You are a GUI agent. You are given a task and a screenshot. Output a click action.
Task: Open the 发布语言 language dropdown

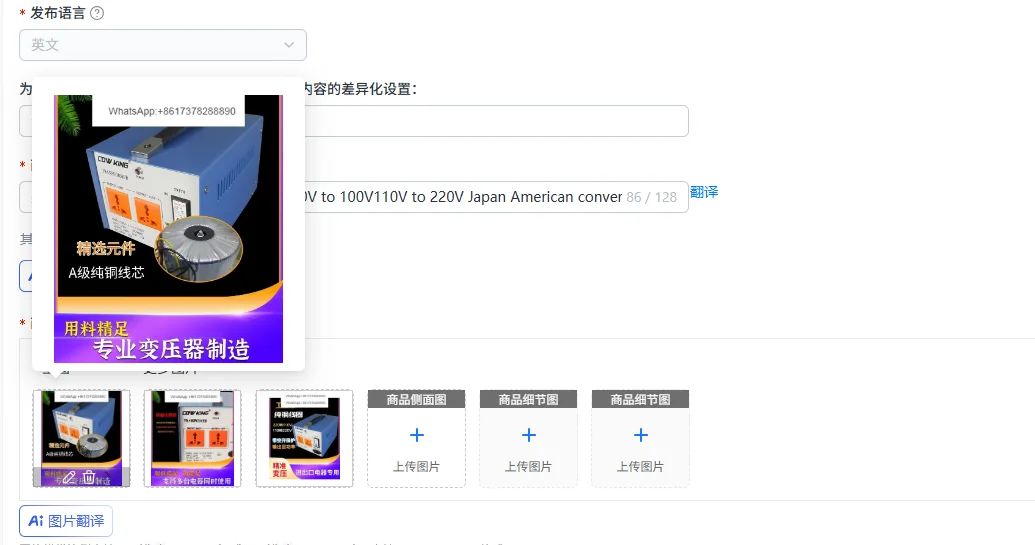162,45
